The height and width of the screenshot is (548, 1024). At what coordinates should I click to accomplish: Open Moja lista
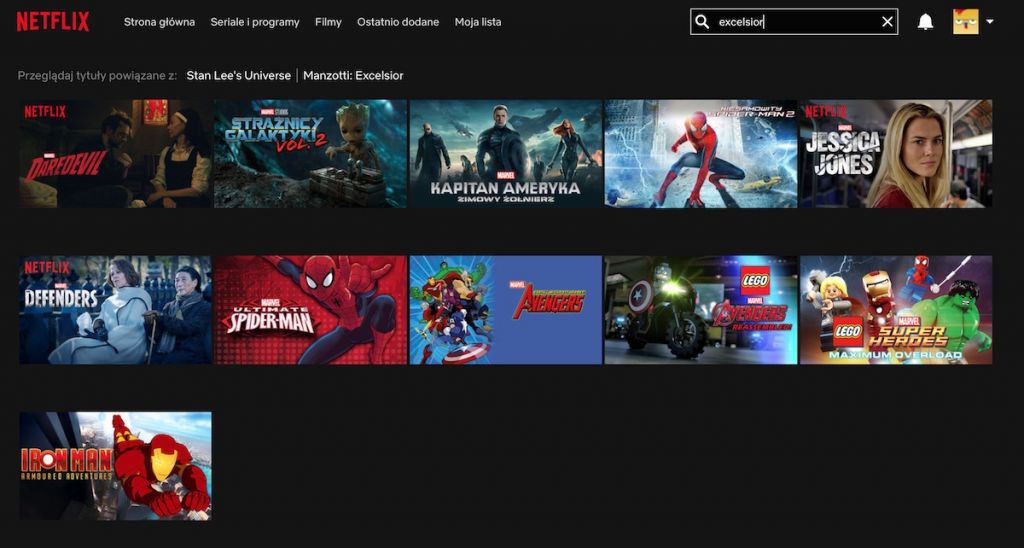pos(478,22)
